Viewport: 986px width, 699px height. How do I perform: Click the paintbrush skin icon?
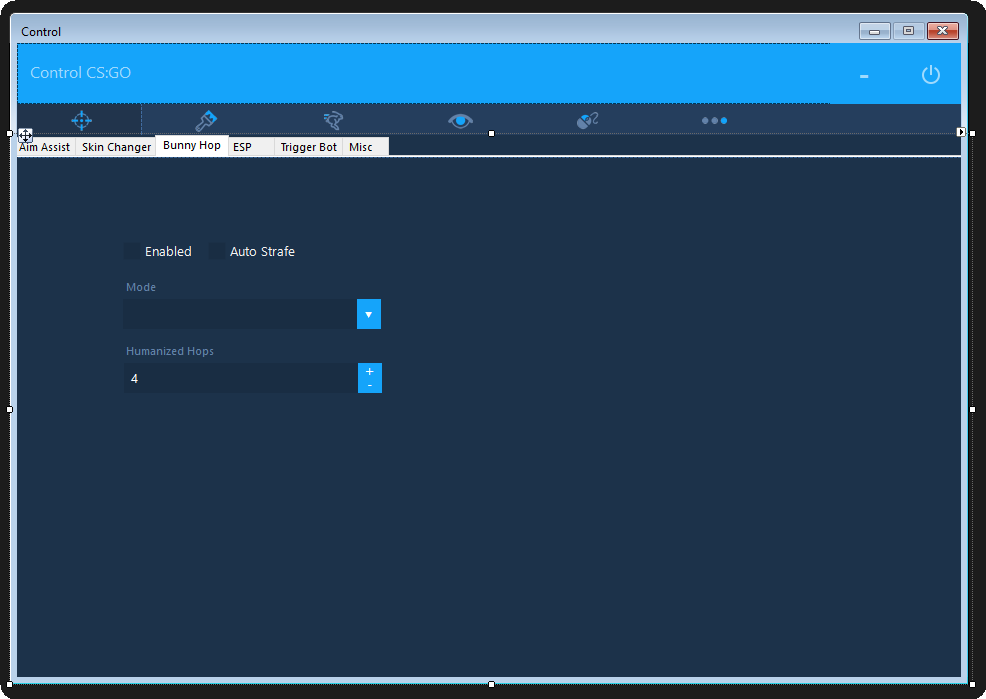pos(206,120)
